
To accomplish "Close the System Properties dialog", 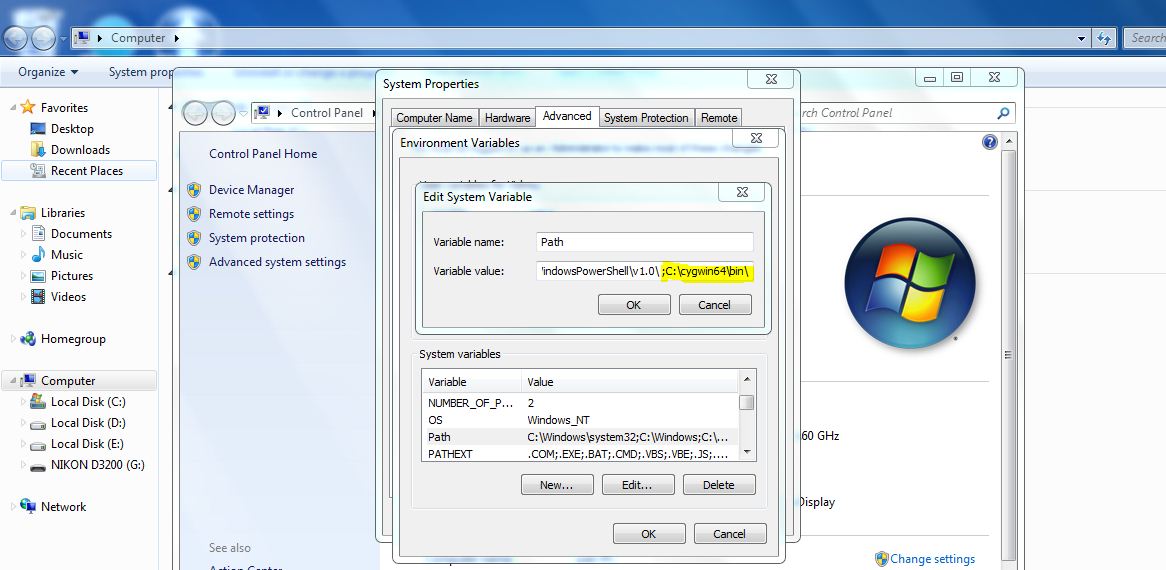I will tap(772, 79).
